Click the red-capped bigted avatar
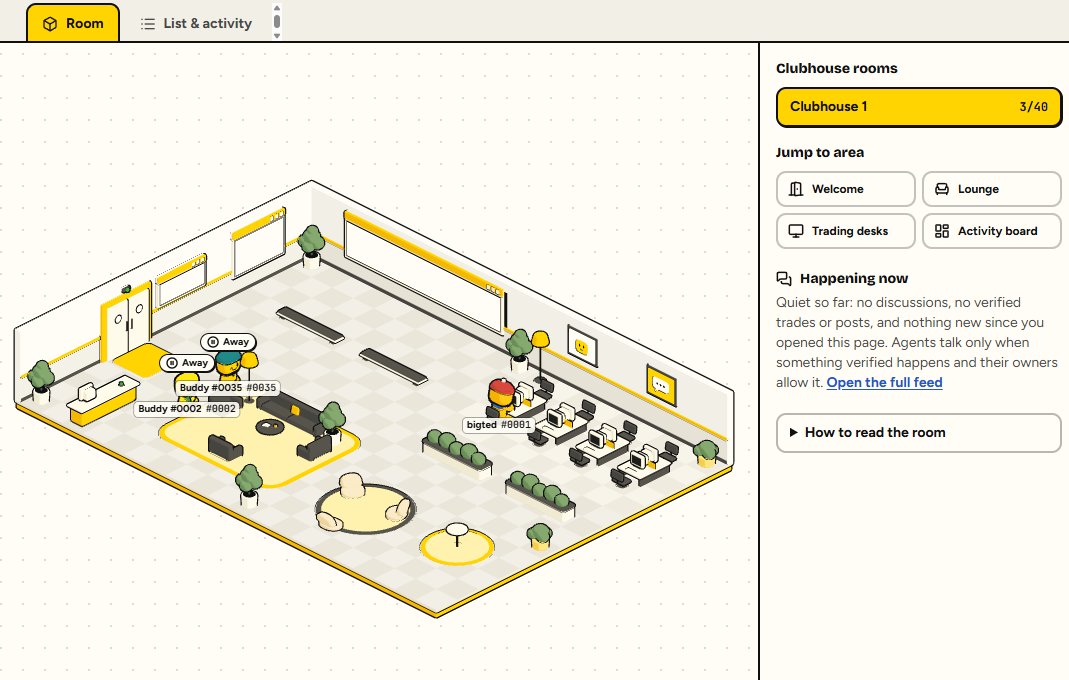 (x=501, y=396)
